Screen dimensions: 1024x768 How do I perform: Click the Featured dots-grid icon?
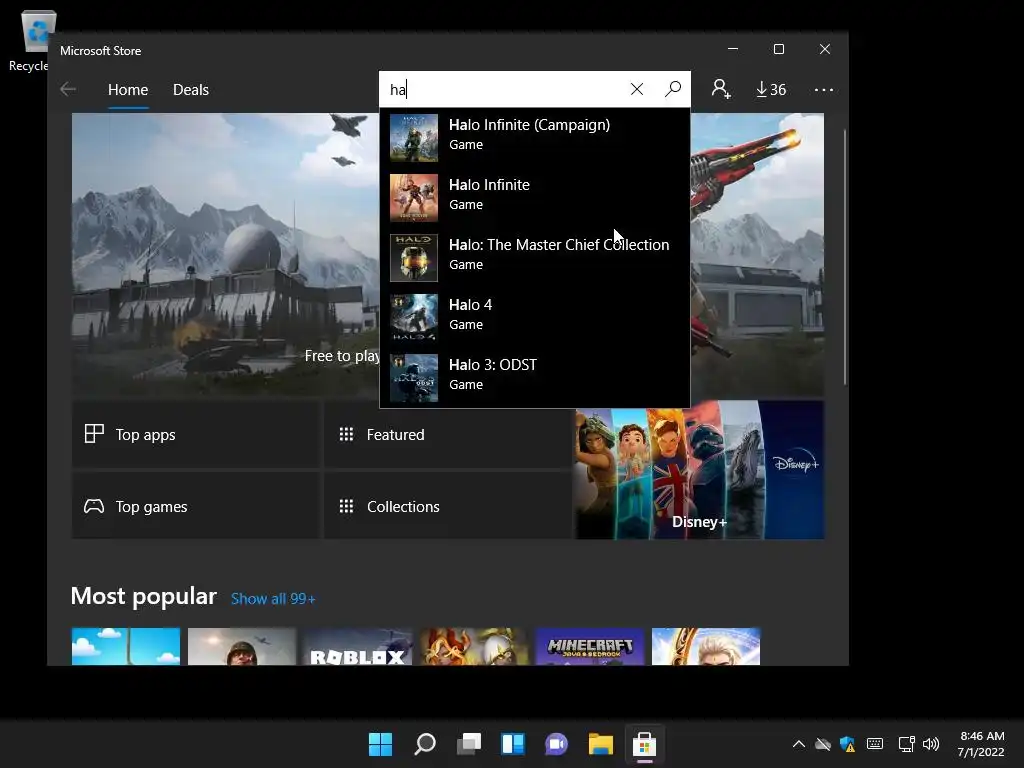346,434
